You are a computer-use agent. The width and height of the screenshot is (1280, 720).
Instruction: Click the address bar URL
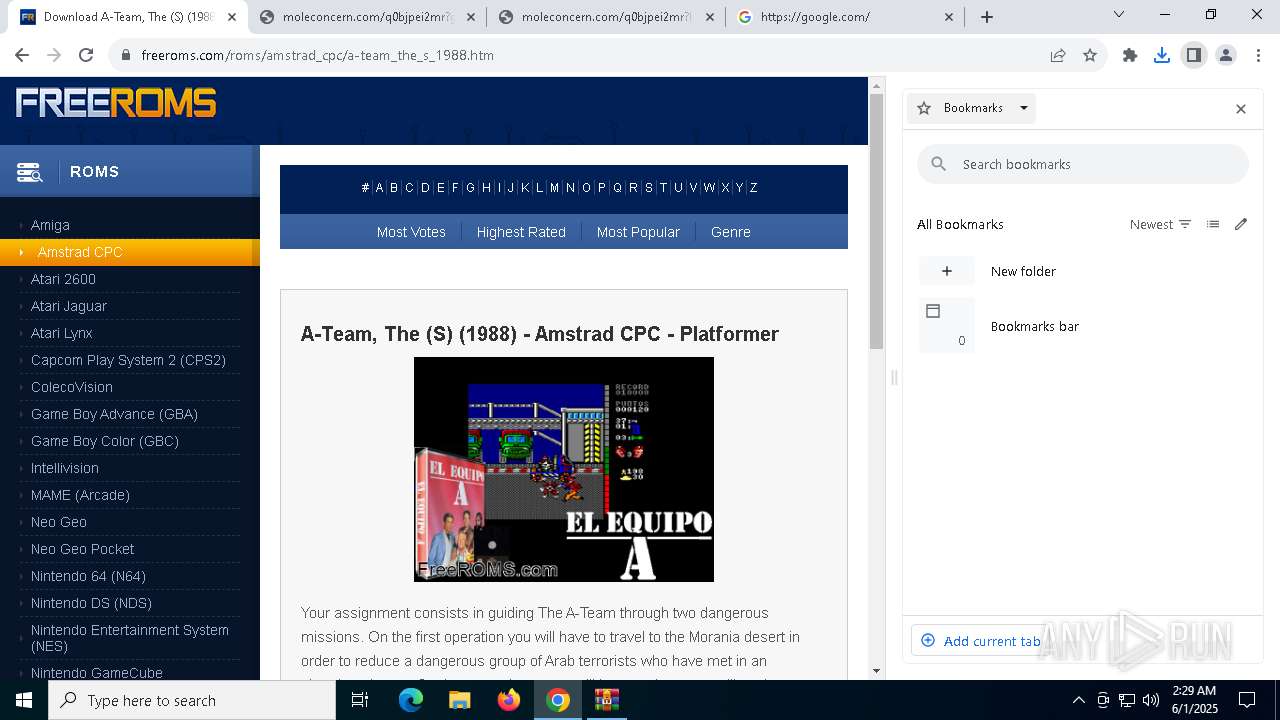[318, 55]
